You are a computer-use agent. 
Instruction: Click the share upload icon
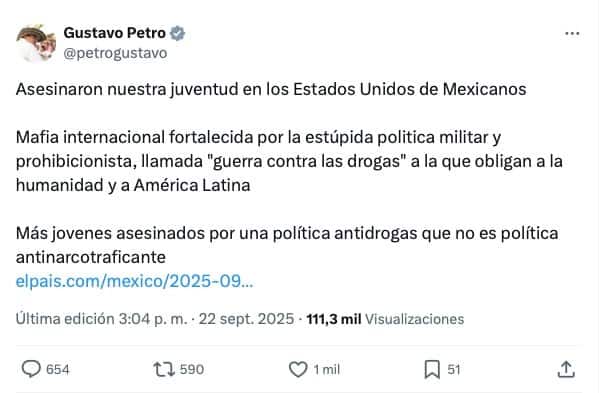pos(566,369)
